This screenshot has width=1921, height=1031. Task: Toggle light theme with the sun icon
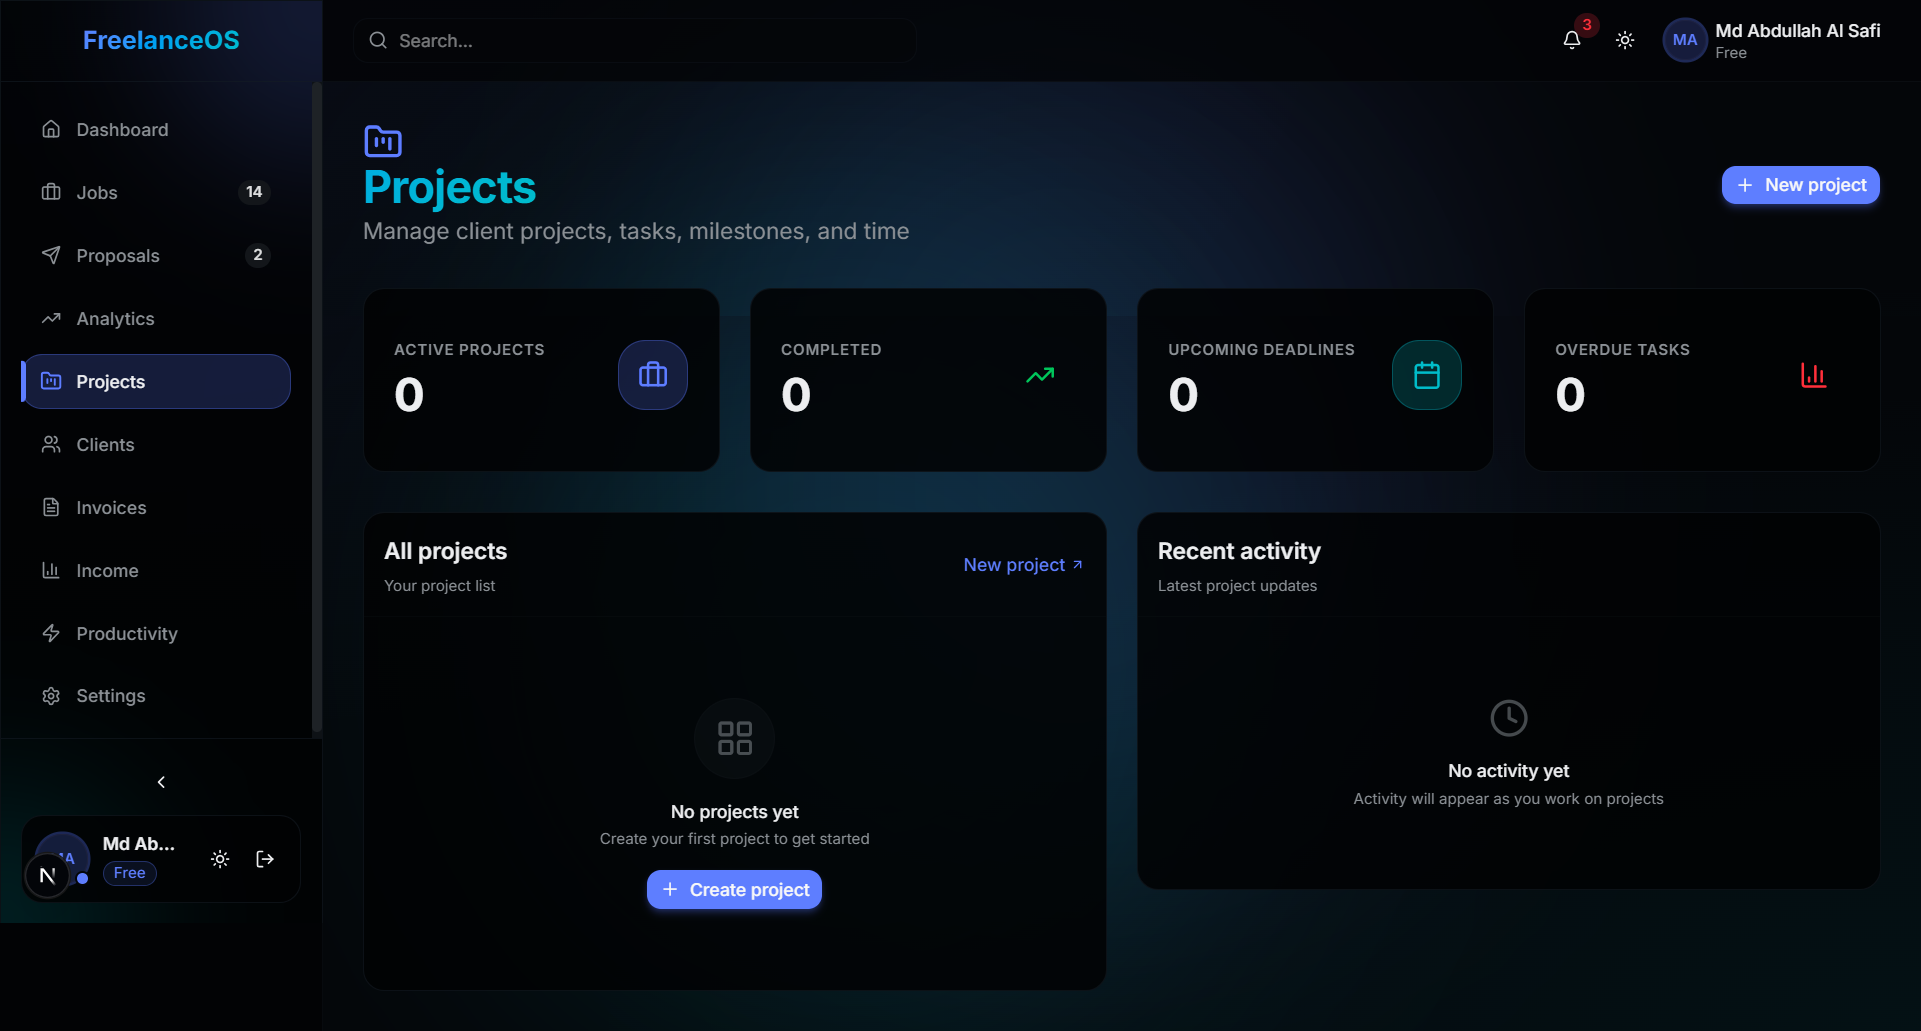click(1624, 40)
